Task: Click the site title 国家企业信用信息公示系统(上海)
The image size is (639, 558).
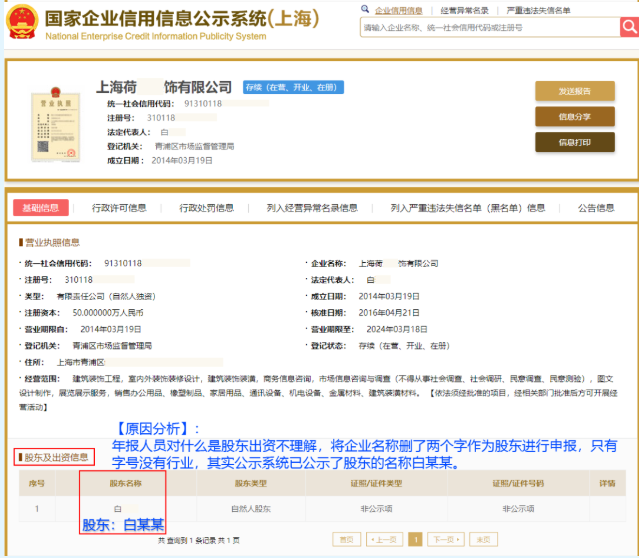Action: point(182,19)
